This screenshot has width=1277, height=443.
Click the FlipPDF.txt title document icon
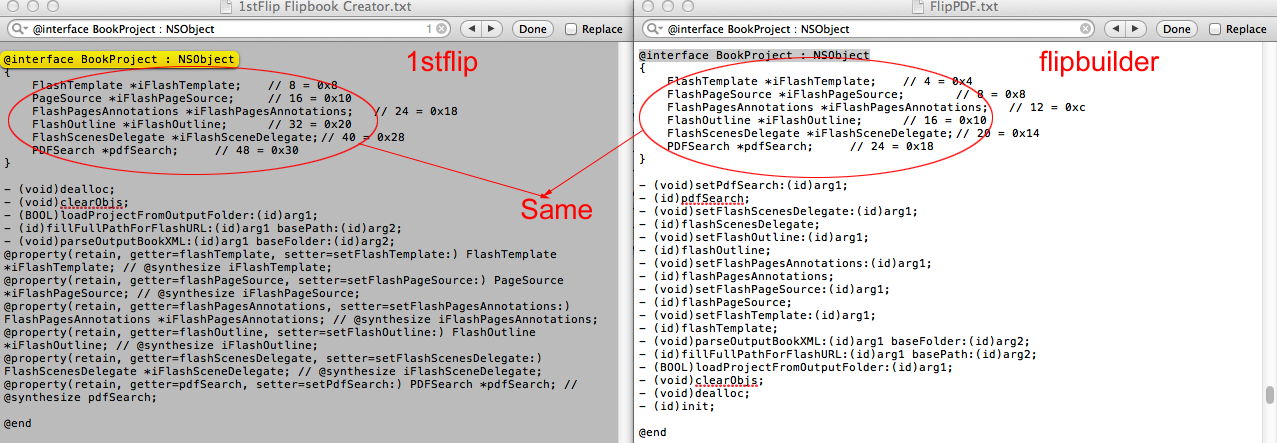918,8
